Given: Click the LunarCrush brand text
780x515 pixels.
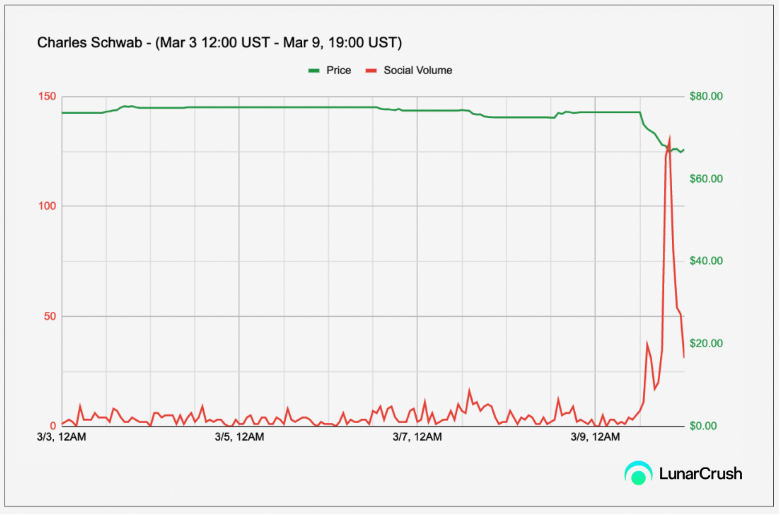Looking at the screenshot, I should point(700,474).
